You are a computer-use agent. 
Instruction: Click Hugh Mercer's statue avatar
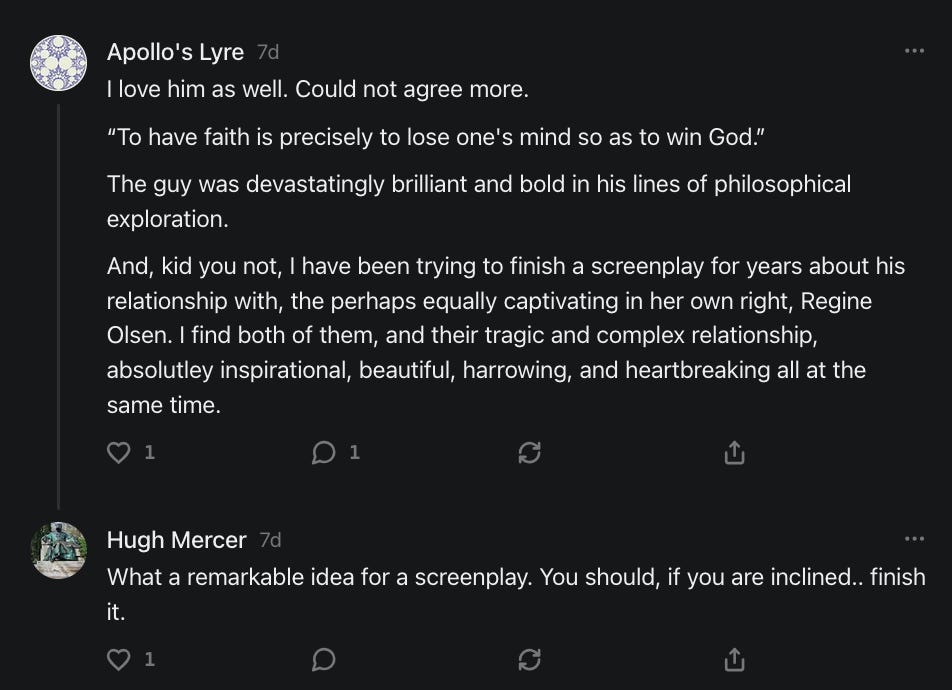[58, 550]
